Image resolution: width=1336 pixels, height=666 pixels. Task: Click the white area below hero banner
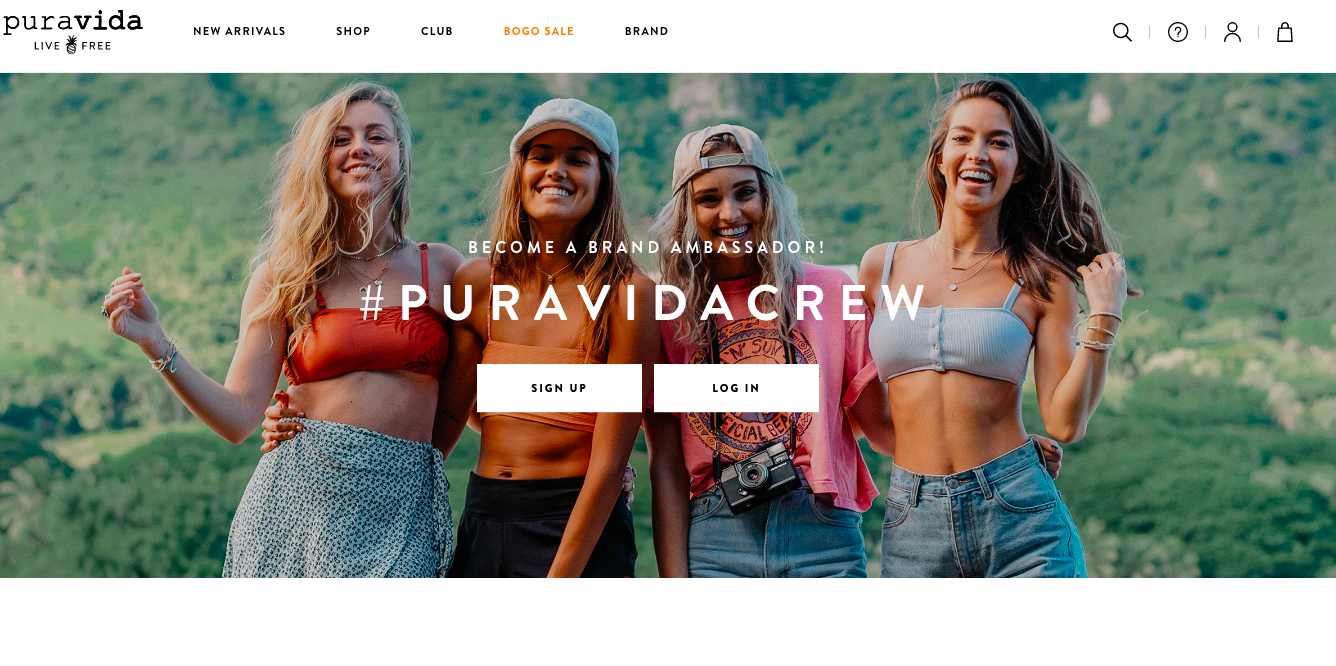[668, 622]
